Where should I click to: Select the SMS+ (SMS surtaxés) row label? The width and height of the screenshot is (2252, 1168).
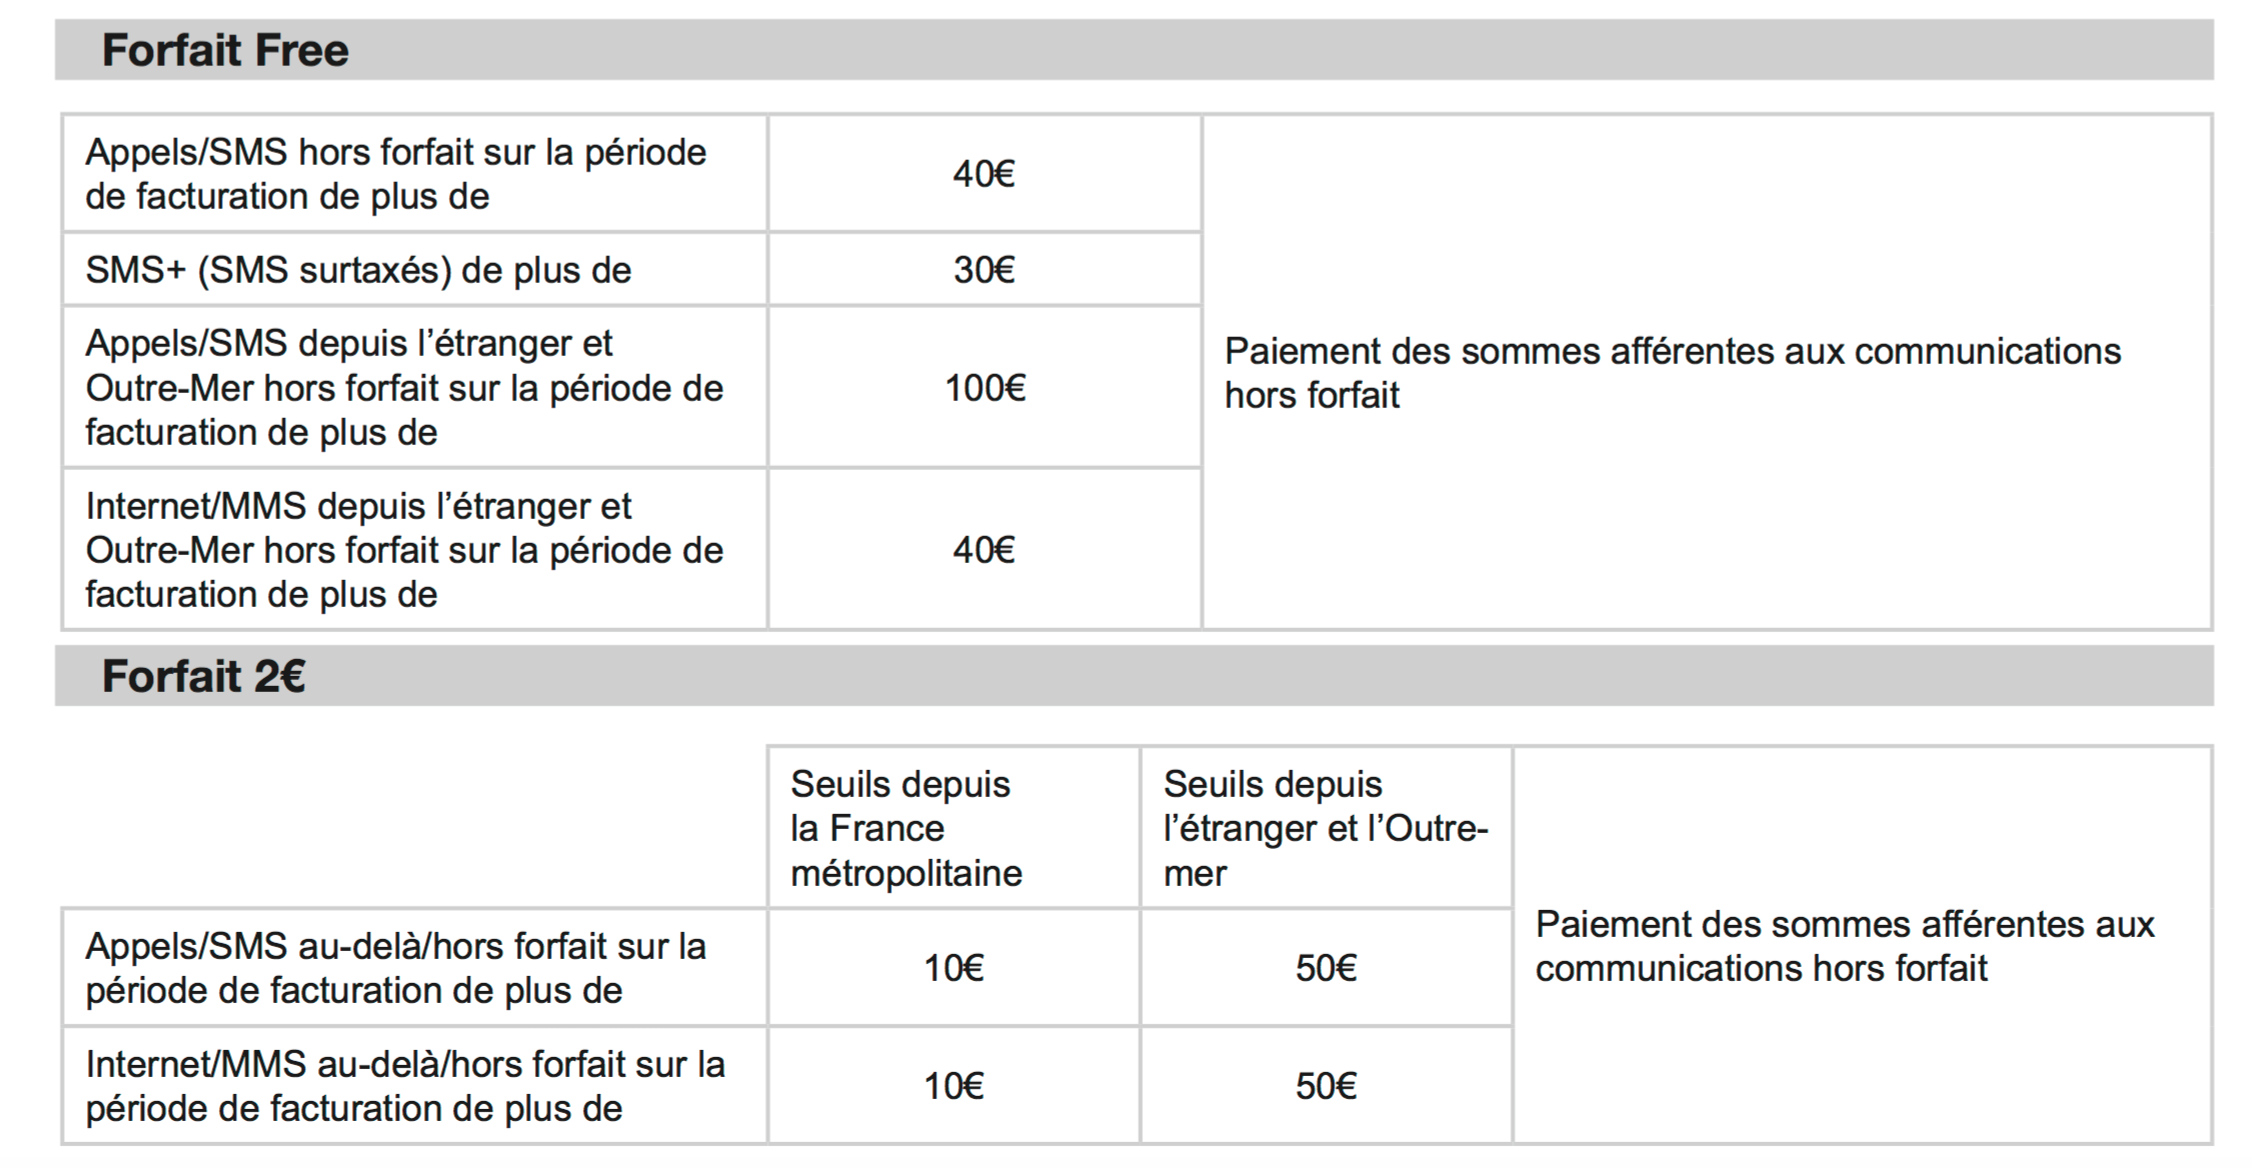pyautogui.click(x=358, y=270)
